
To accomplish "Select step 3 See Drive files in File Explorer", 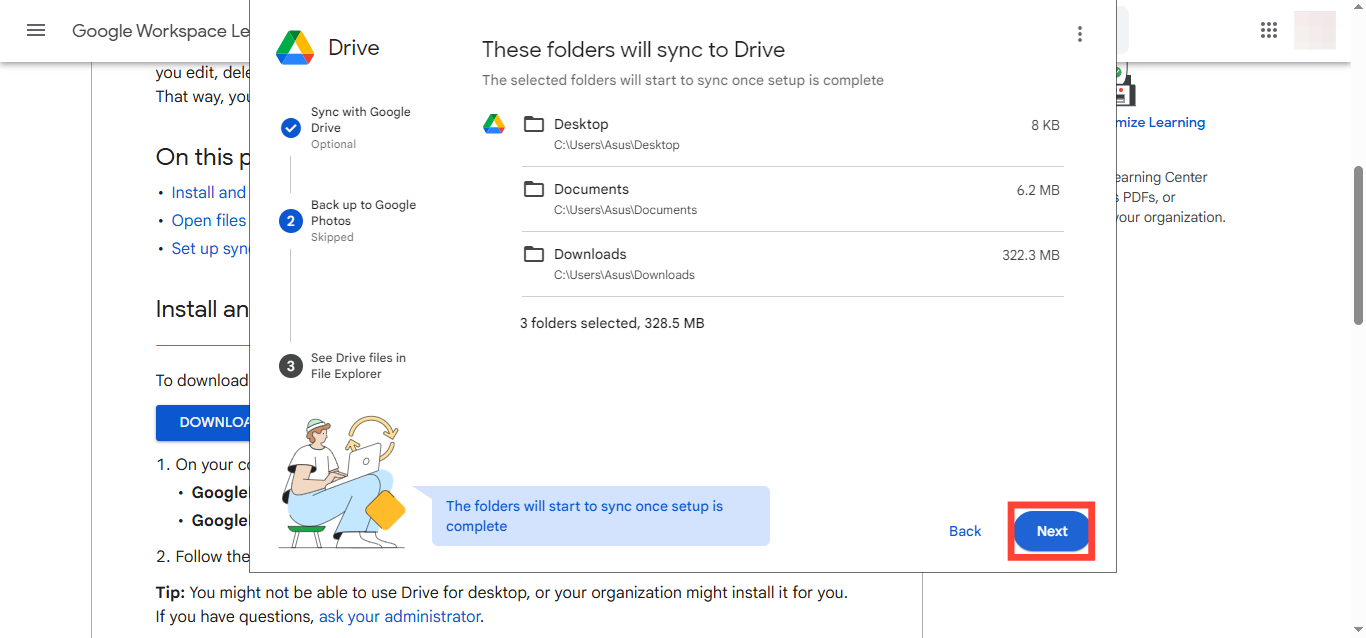I will click(x=291, y=366).
